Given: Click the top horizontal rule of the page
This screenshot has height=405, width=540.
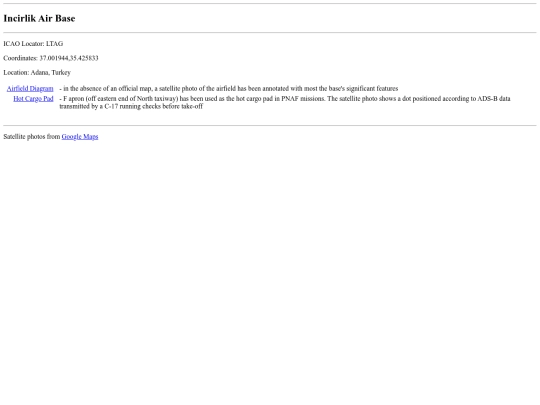Looking at the screenshot, I should (270, 3).
